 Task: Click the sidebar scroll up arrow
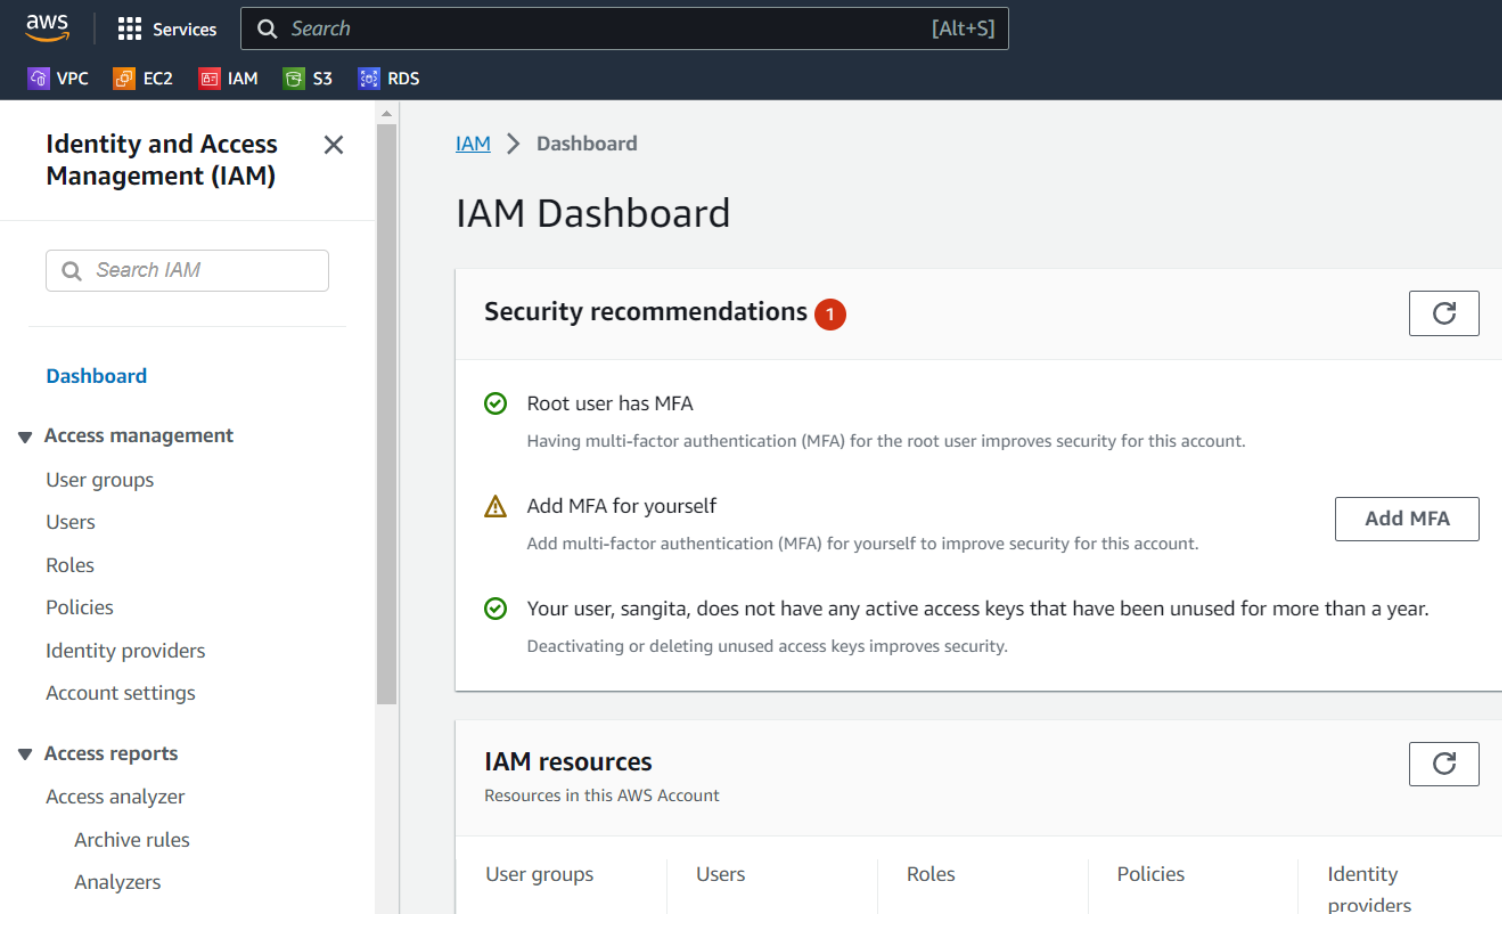387,114
